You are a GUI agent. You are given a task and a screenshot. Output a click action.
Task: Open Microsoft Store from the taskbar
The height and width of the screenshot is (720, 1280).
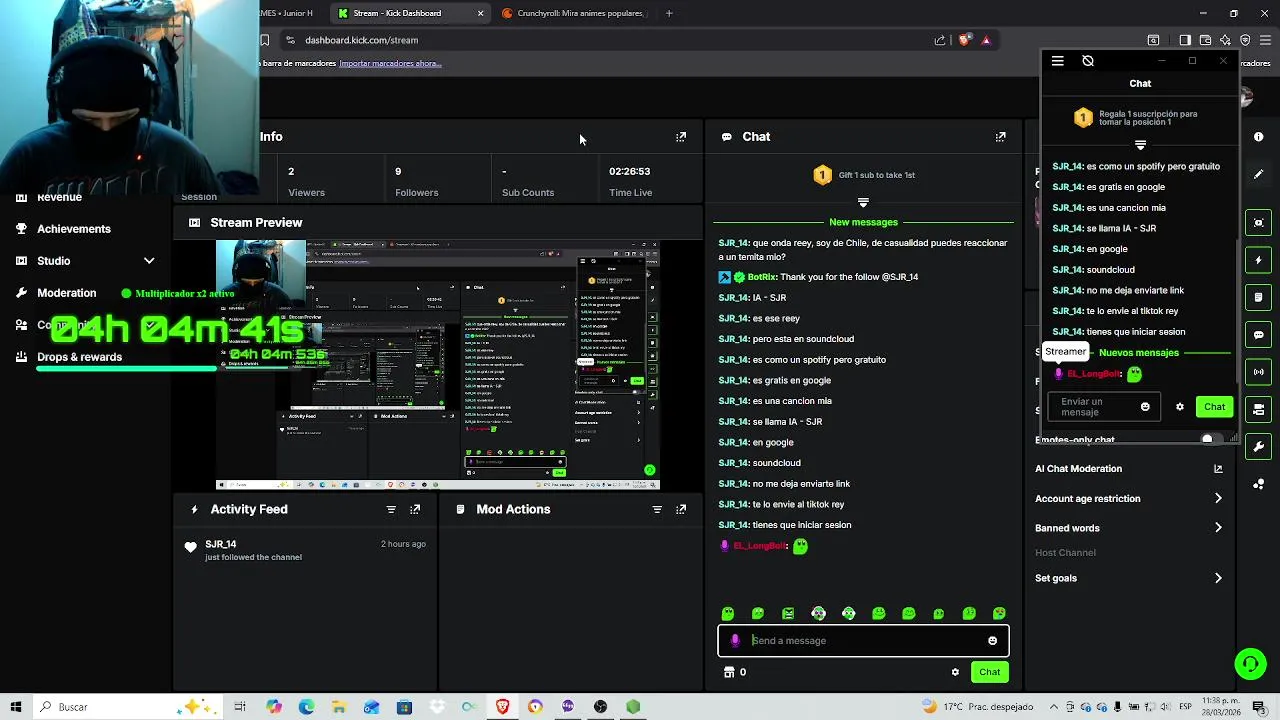click(404, 707)
